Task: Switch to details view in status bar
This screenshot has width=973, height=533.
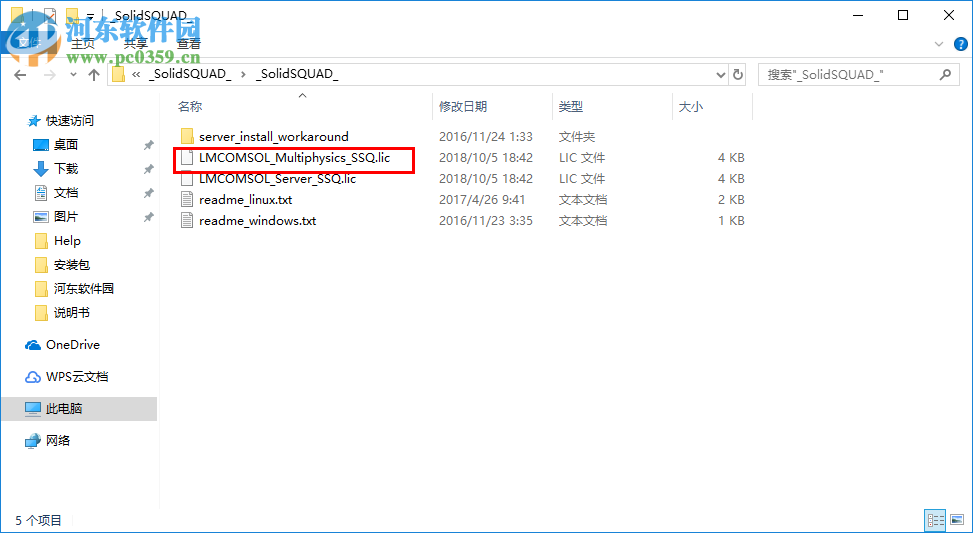Action: pos(935,519)
